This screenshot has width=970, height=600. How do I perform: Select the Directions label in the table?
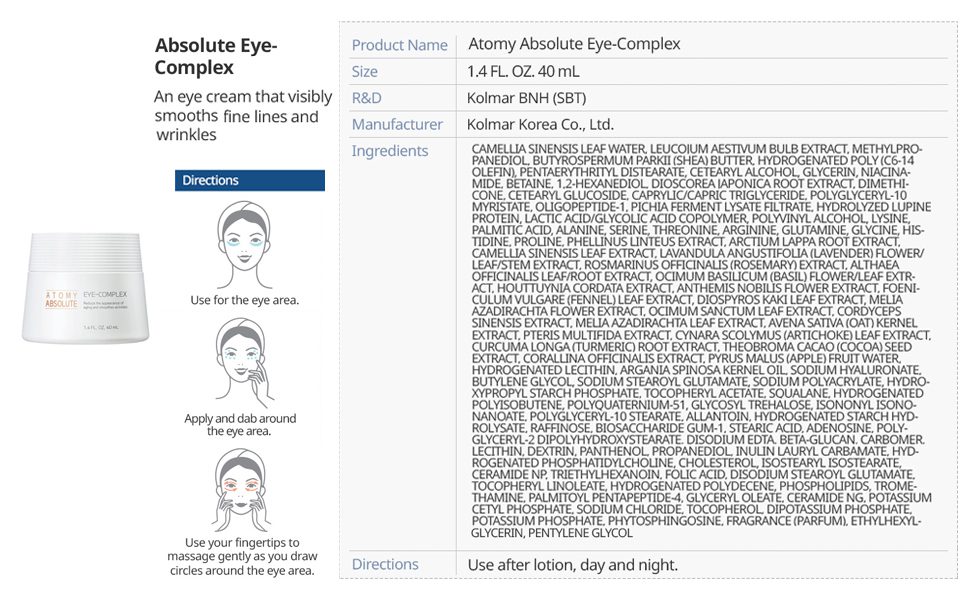pos(385,564)
